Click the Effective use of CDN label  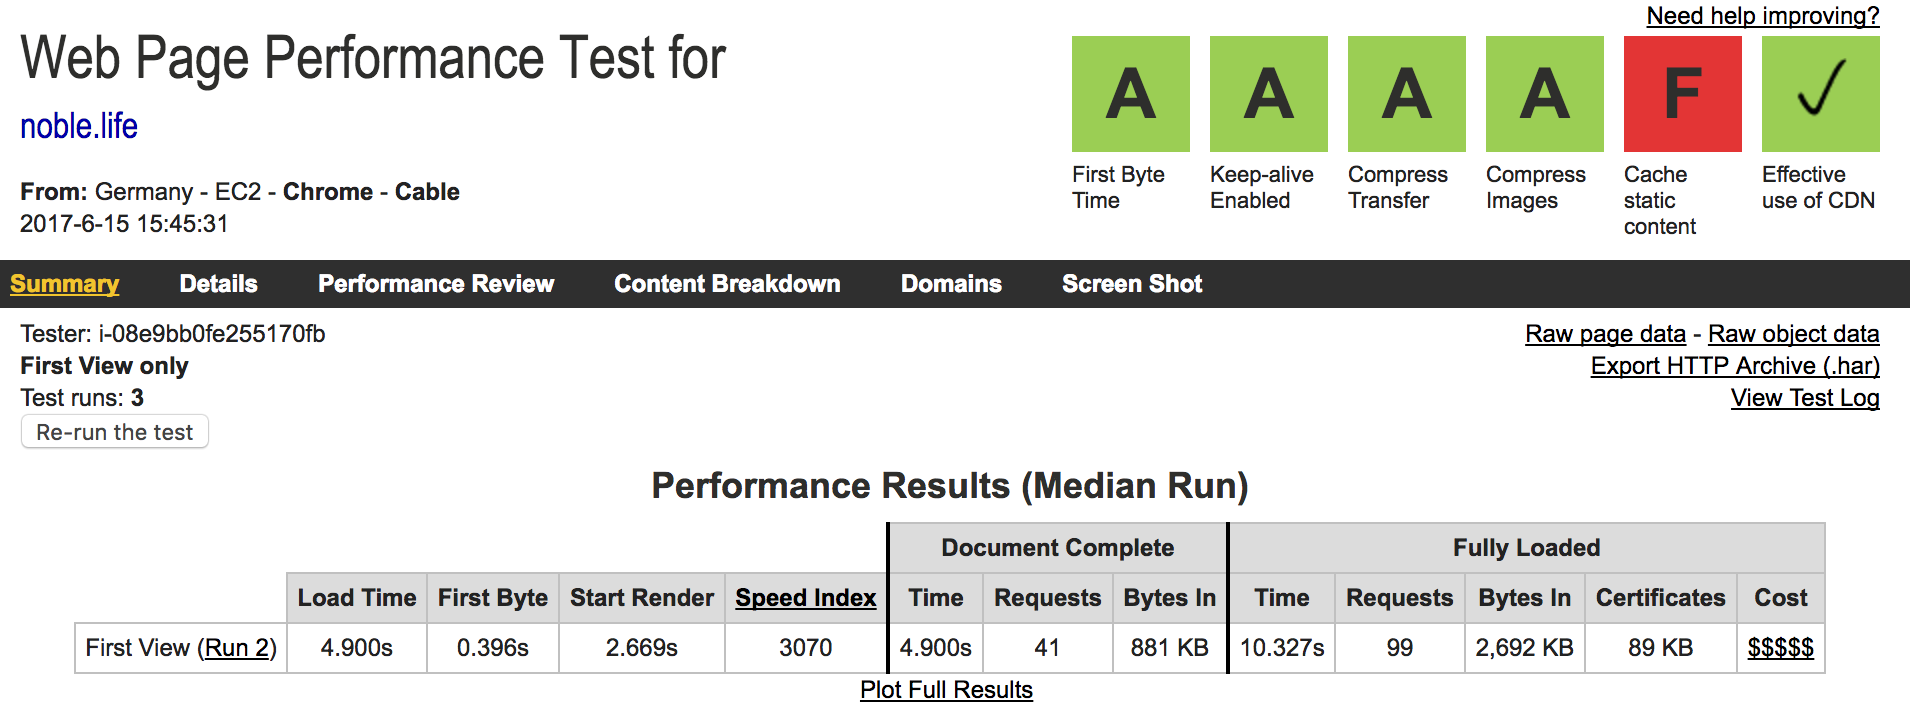[x=1818, y=187]
